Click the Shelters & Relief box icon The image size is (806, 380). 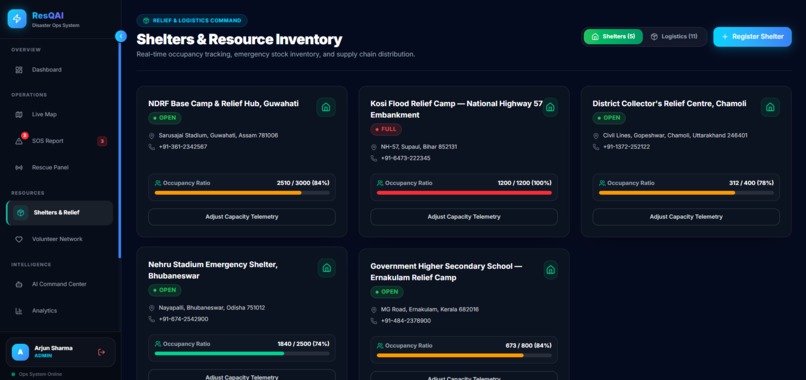coord(20,212)
